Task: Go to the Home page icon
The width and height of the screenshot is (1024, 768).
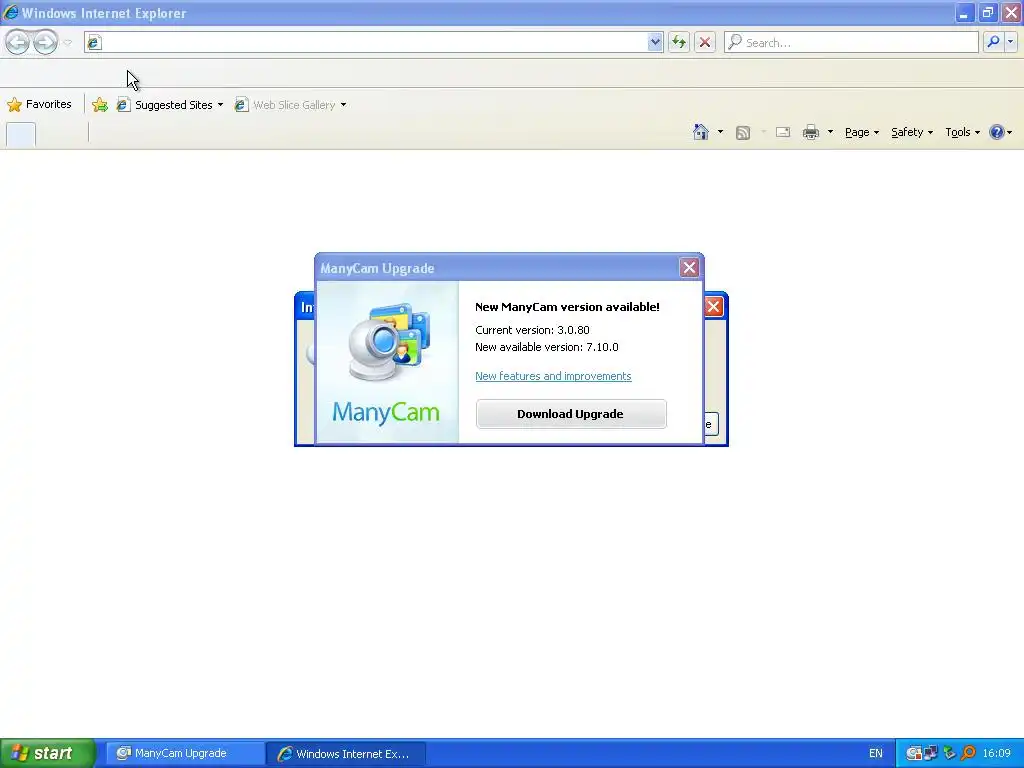Action: pyautogui.click(x=701, y=132)
